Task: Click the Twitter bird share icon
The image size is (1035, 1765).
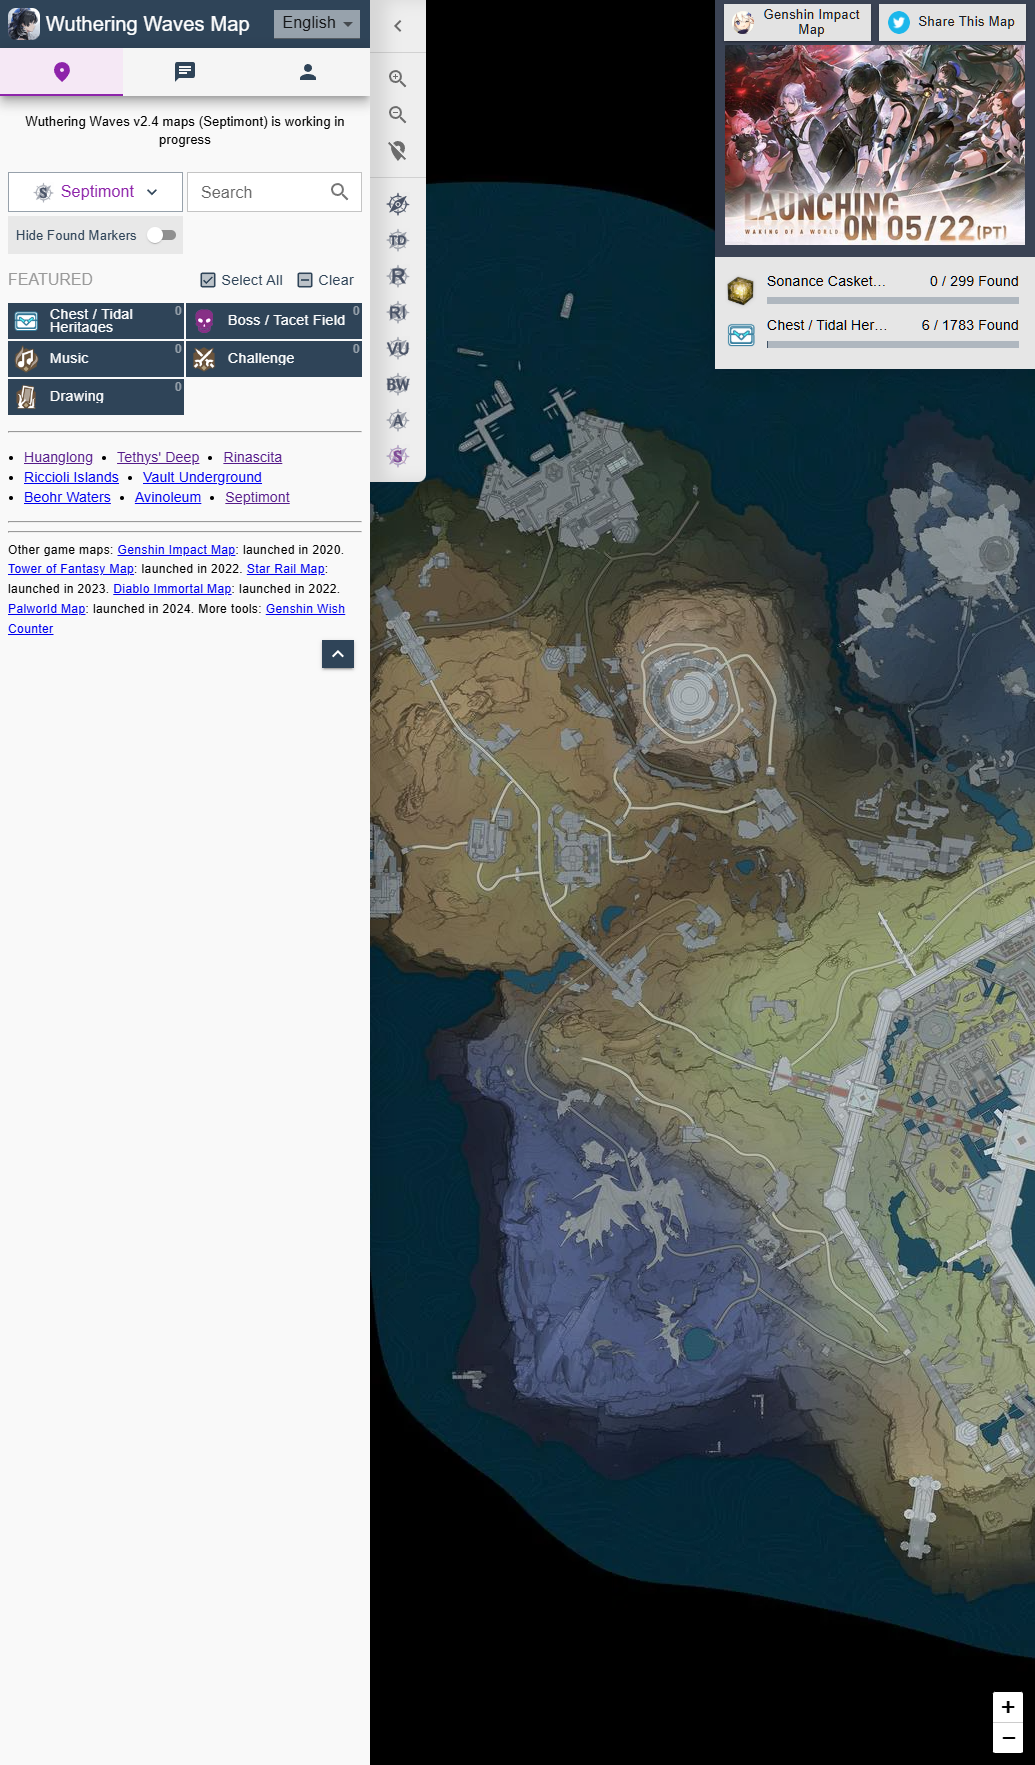Action: [899, 22]
